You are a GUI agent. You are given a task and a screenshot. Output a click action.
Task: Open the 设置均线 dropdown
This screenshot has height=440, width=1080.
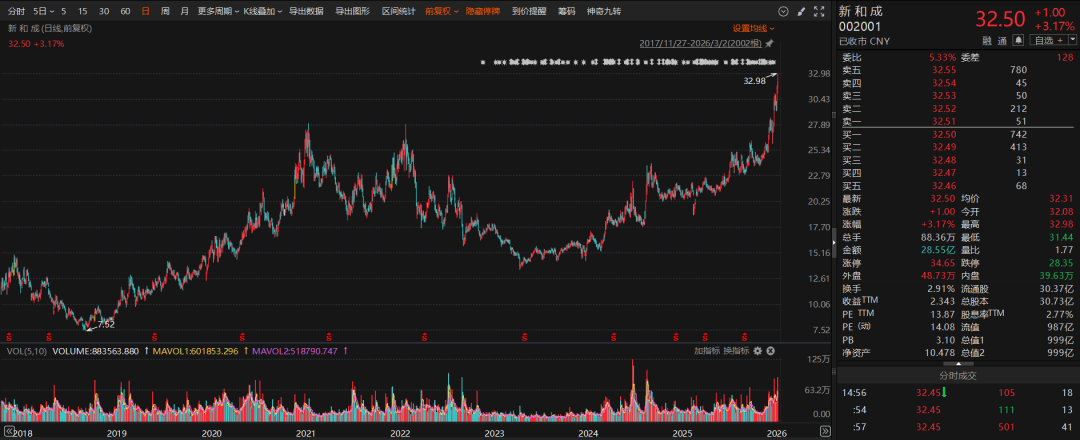pos(753,29)
